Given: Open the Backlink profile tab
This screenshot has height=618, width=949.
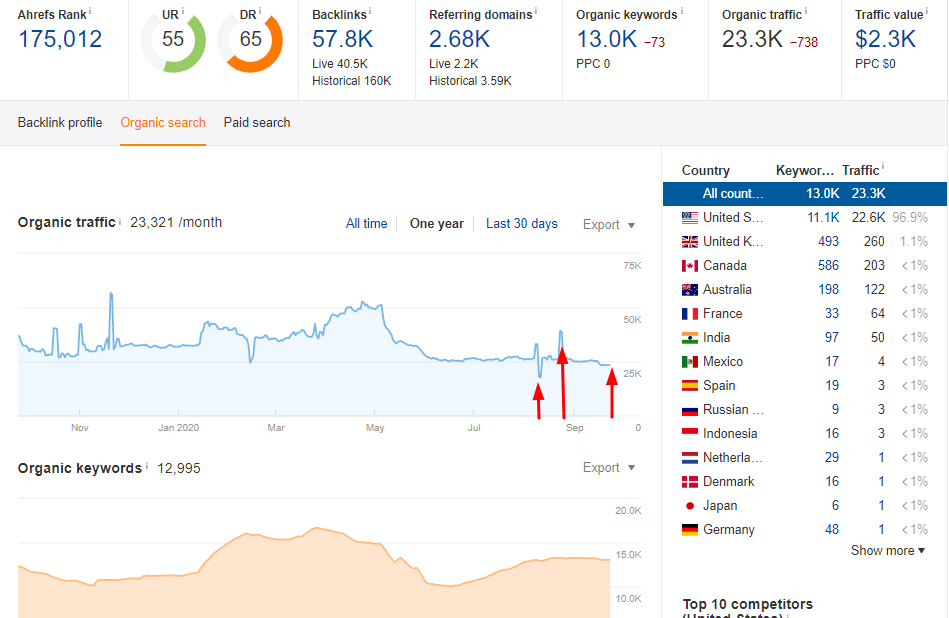Looking at the screenshot, I should [60, 122].
